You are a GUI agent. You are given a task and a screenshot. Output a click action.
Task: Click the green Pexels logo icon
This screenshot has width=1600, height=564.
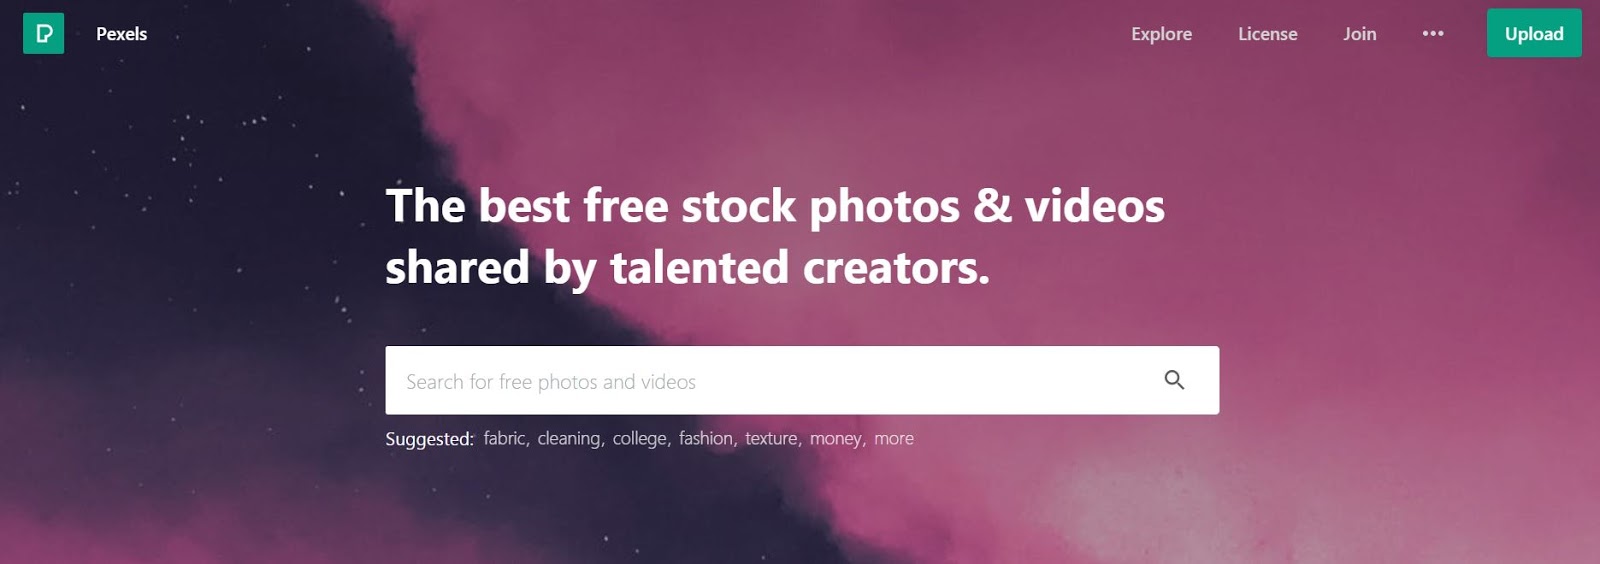[43, 33]
